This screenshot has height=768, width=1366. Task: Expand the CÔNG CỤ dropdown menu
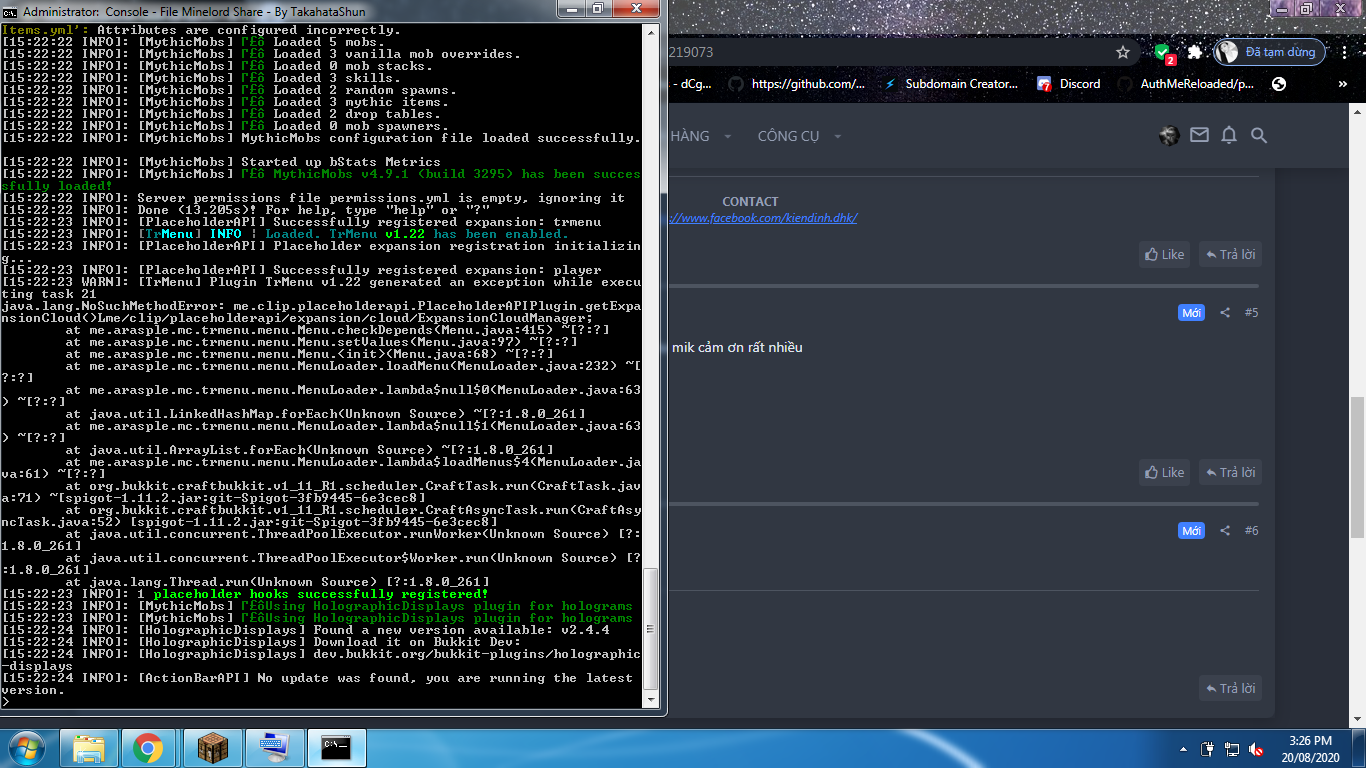click(799, 136)
